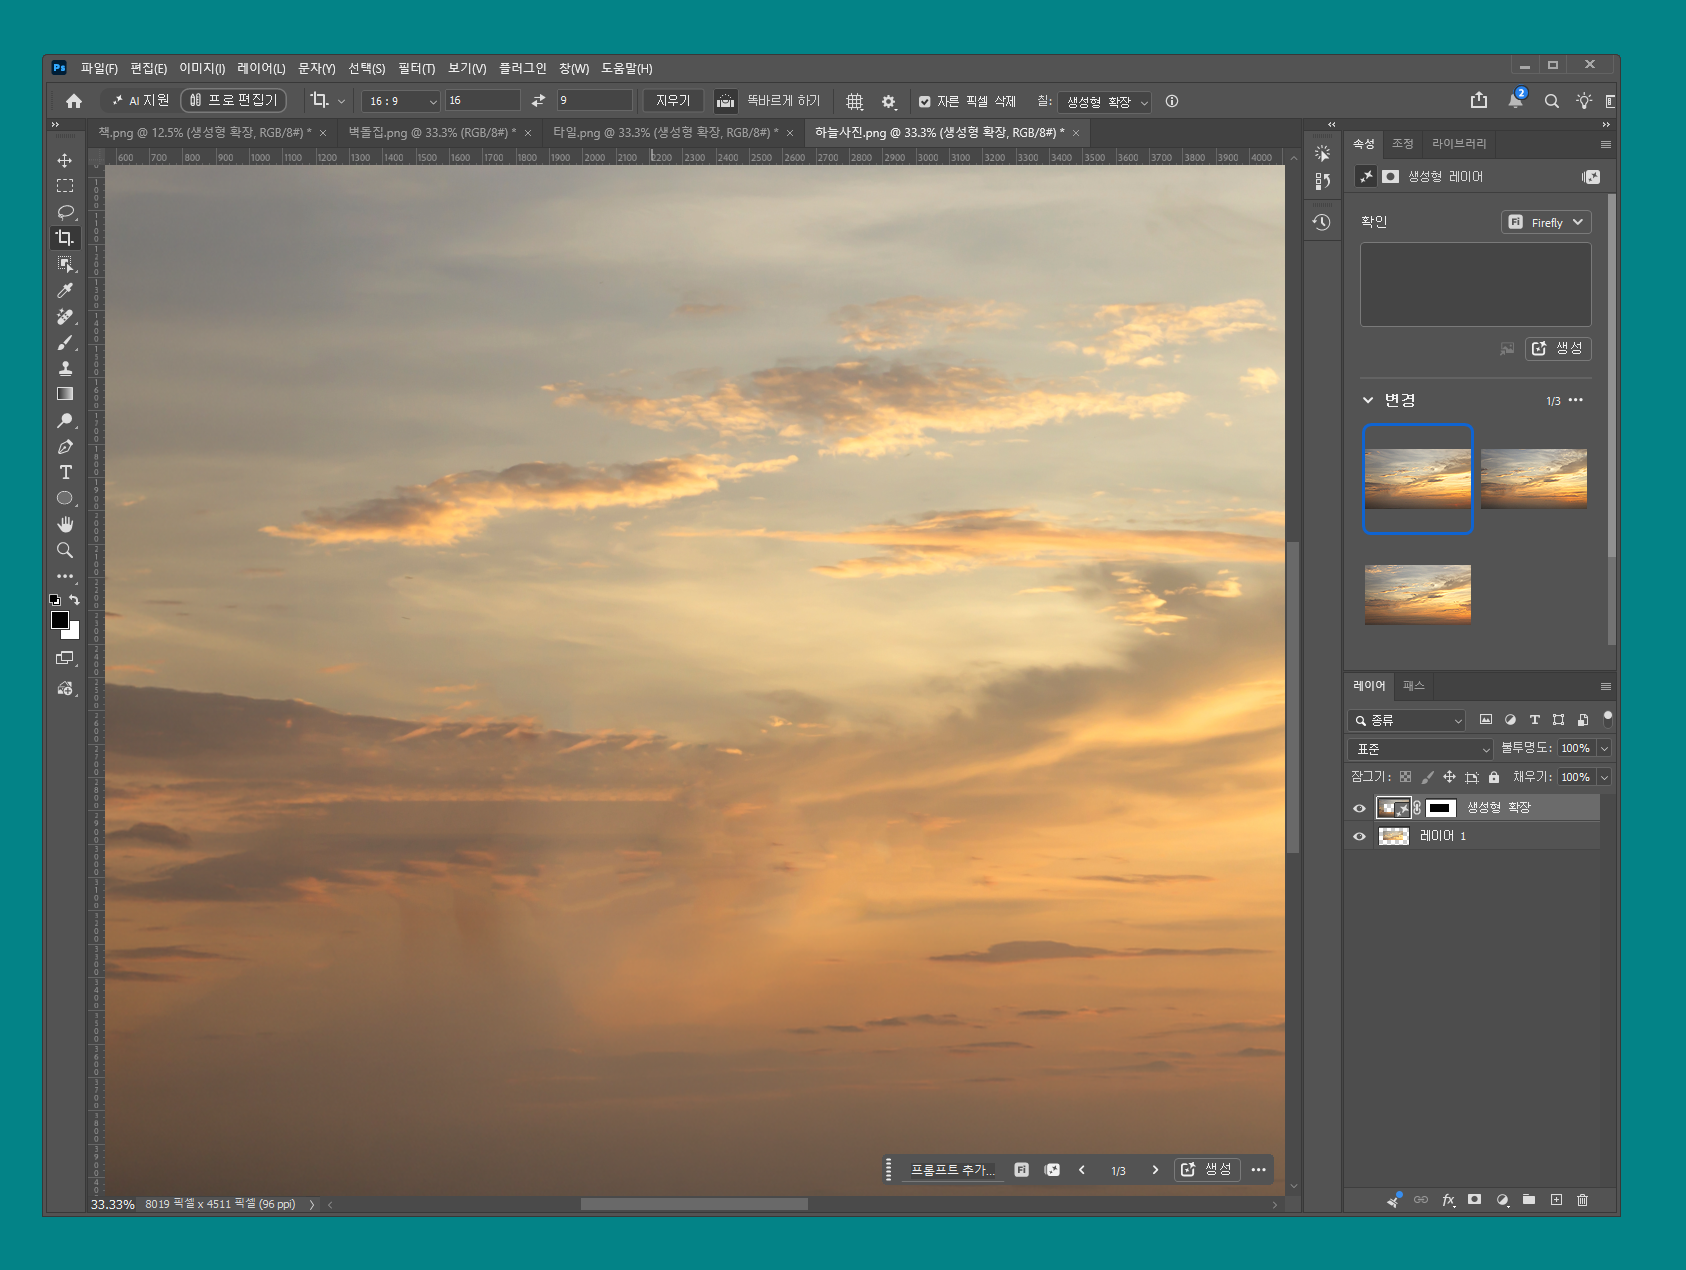Select the Lasso tool

[x=65, y=212]
